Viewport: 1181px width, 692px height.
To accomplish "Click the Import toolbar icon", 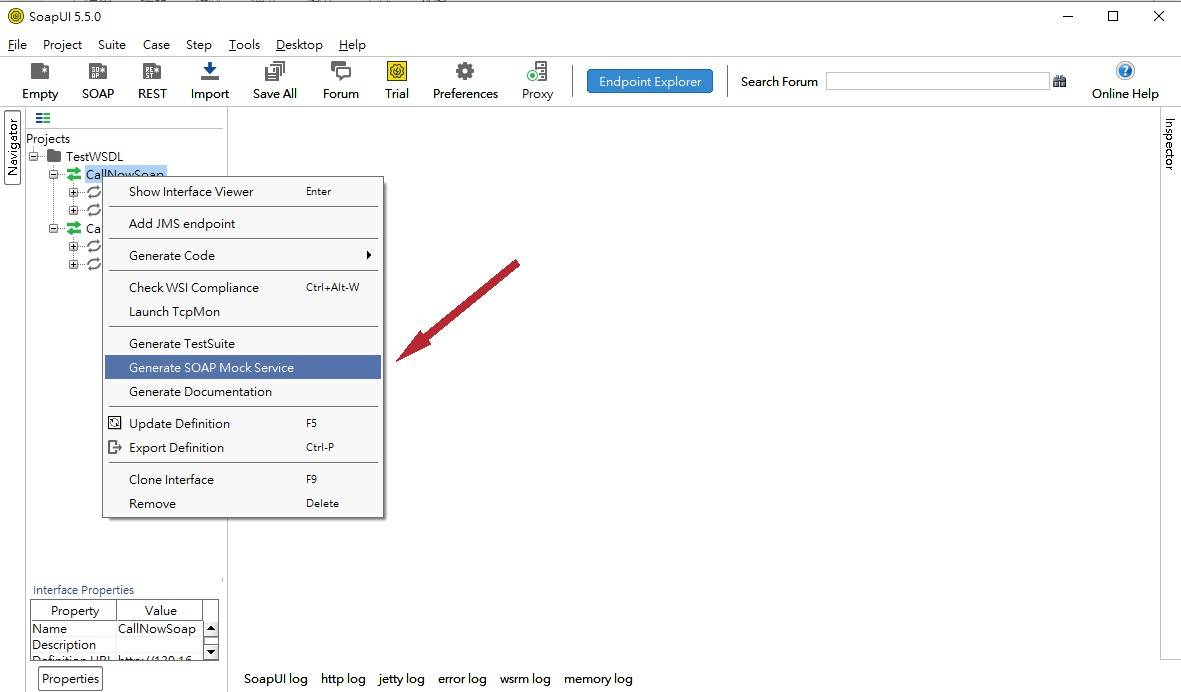I will (x=209, y=72).
